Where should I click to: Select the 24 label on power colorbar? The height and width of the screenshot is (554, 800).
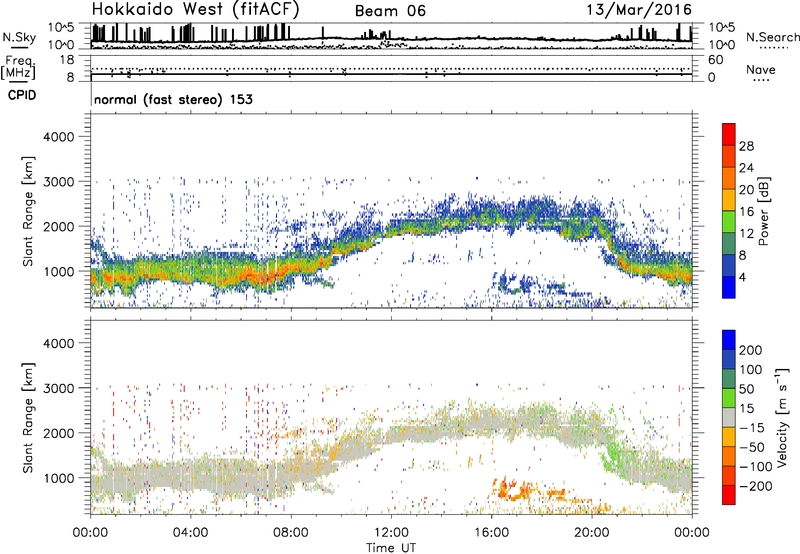point(746,168)
